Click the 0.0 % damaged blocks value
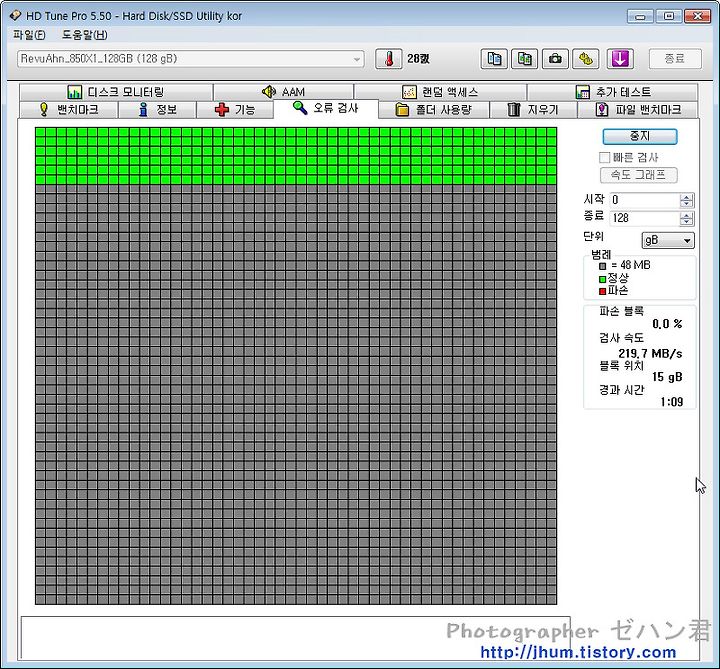 (x=667, y=324)
